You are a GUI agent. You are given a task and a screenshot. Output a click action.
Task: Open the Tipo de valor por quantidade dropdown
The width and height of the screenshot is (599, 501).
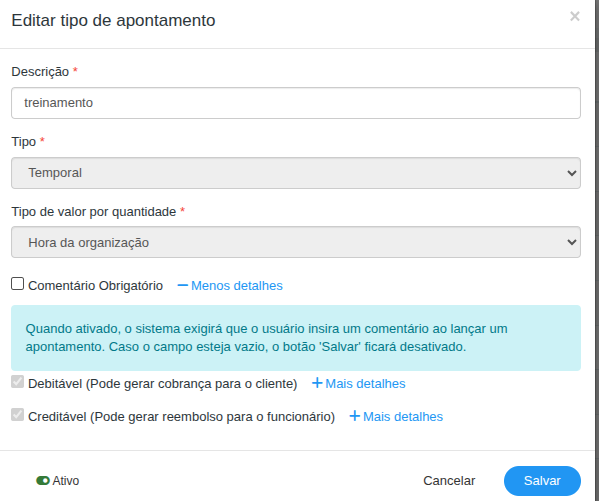tap(296, 242)
